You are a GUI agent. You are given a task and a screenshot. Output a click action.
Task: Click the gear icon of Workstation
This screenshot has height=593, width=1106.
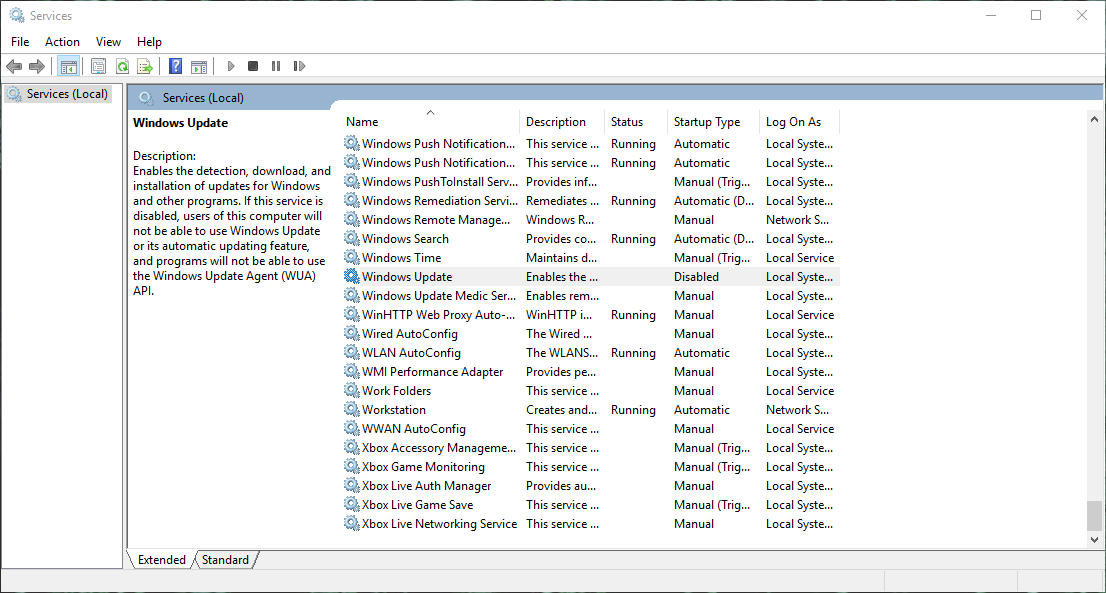click(351, 410)
